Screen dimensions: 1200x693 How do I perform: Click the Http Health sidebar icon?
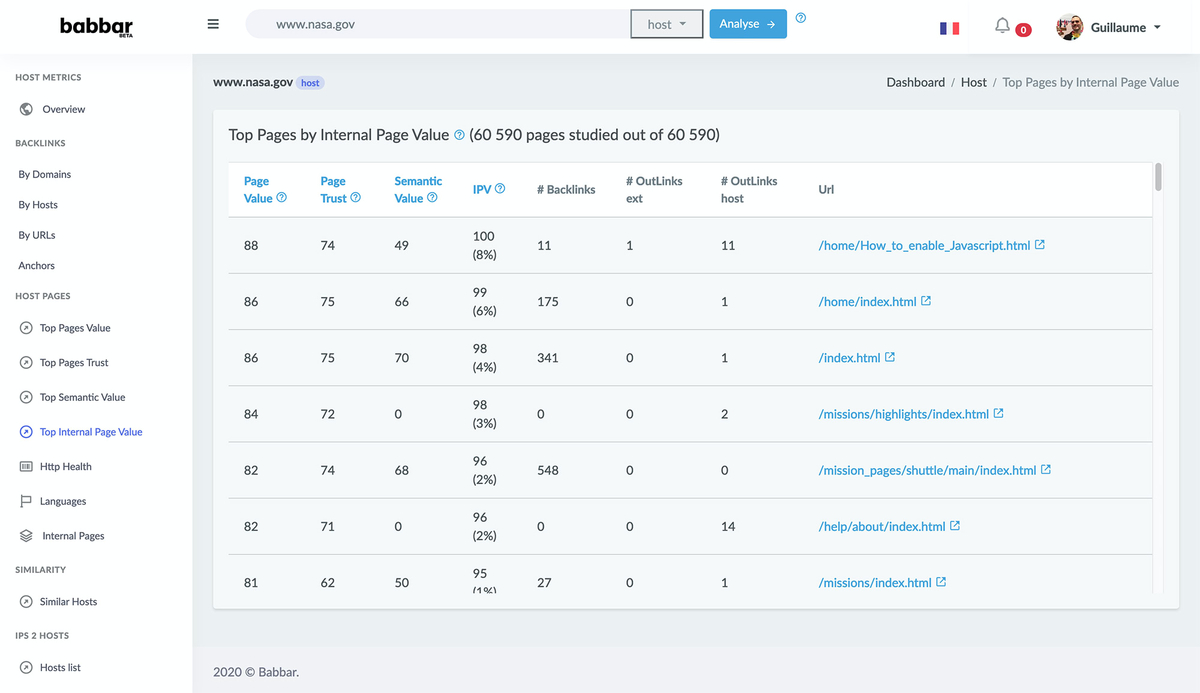point(26,467)
